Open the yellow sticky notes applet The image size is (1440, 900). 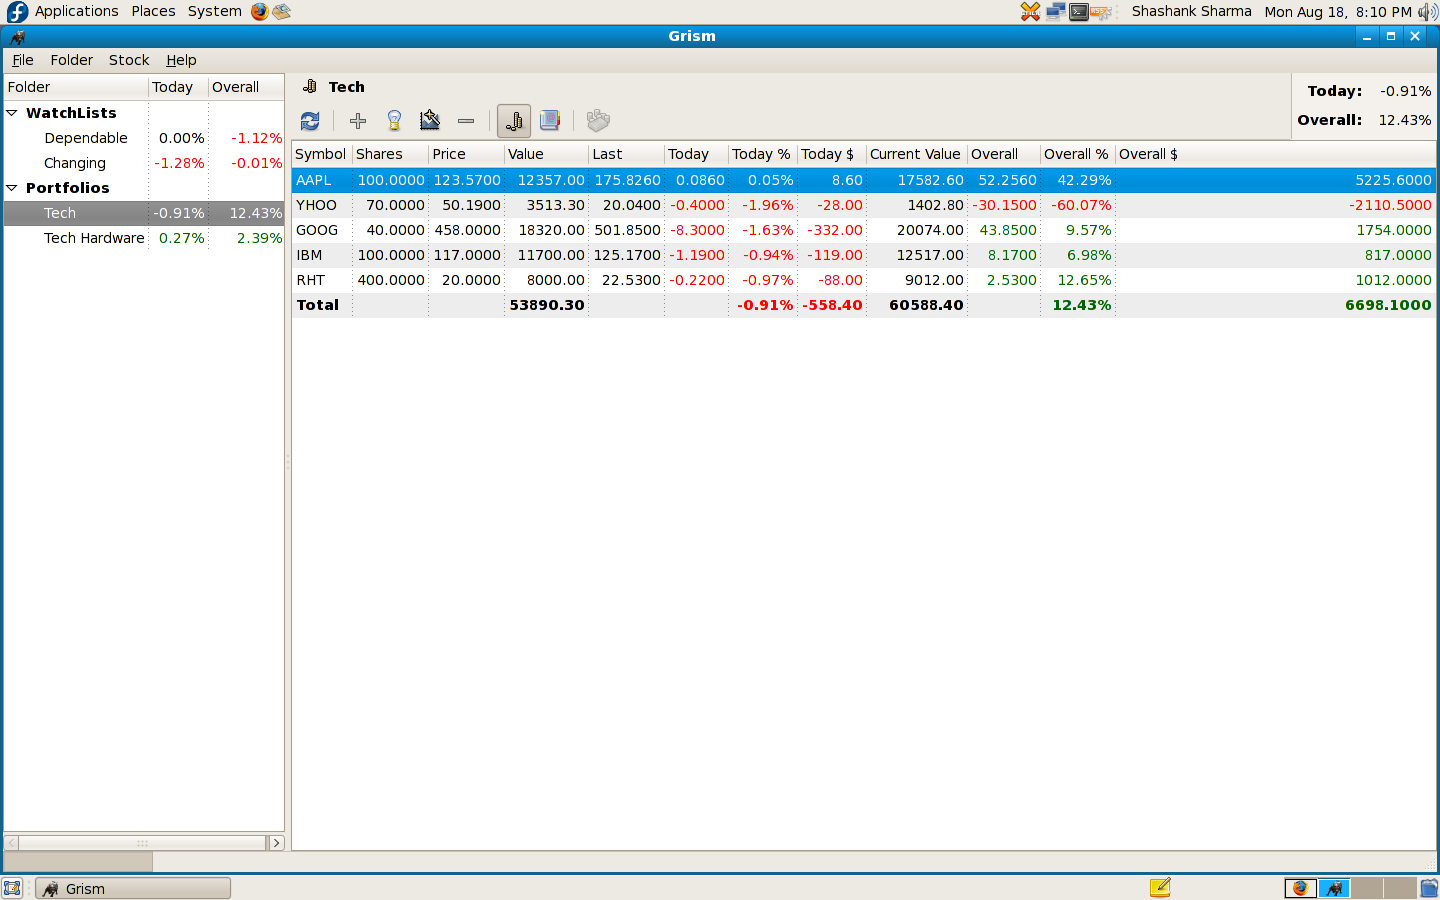click(x=1160, y=887)
